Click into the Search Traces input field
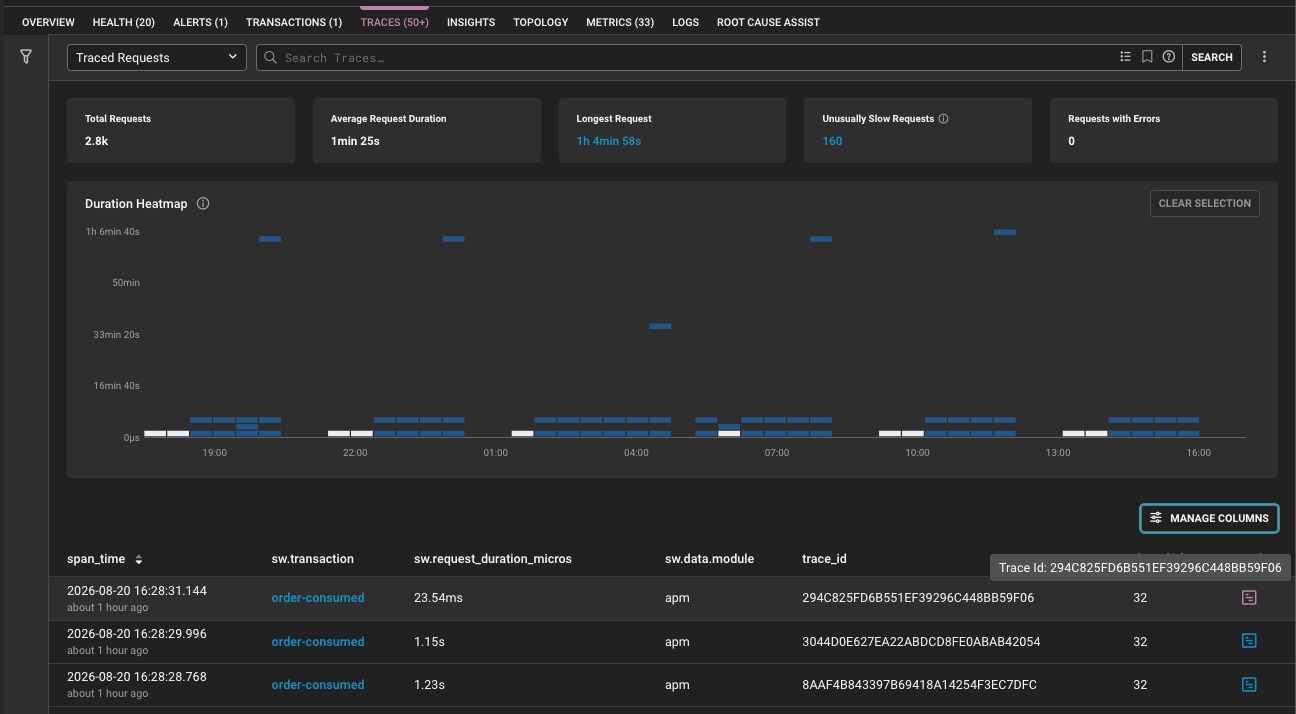This screenshot has height=714, width=1296. pos(685,57)
